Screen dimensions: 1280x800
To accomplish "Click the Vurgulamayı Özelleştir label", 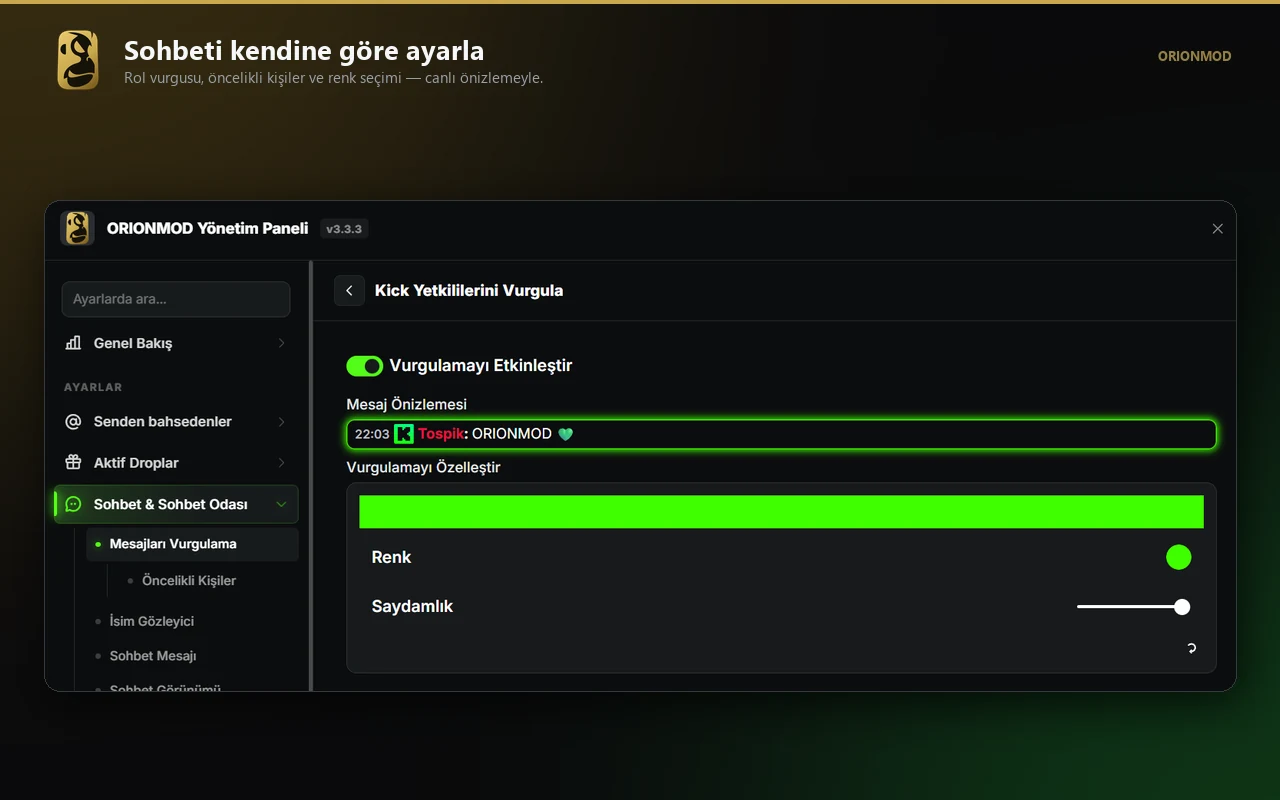I will pos(424,467).
